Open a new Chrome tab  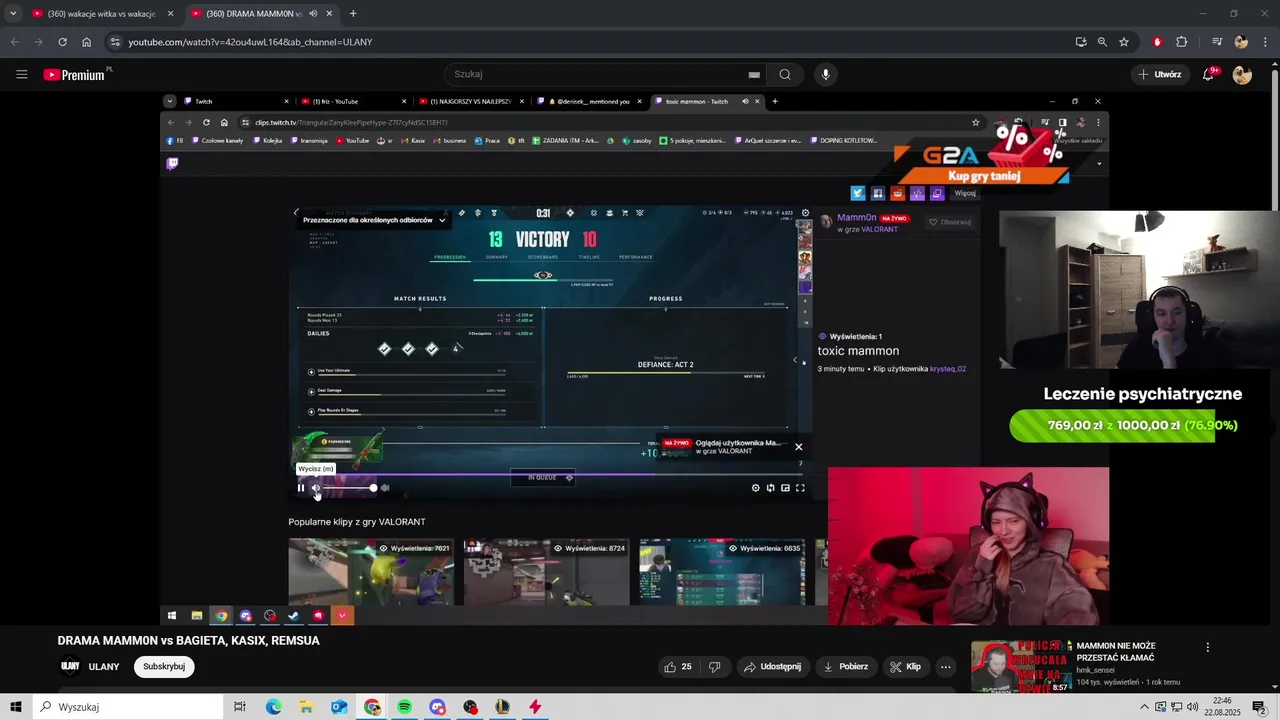(353, 14)
